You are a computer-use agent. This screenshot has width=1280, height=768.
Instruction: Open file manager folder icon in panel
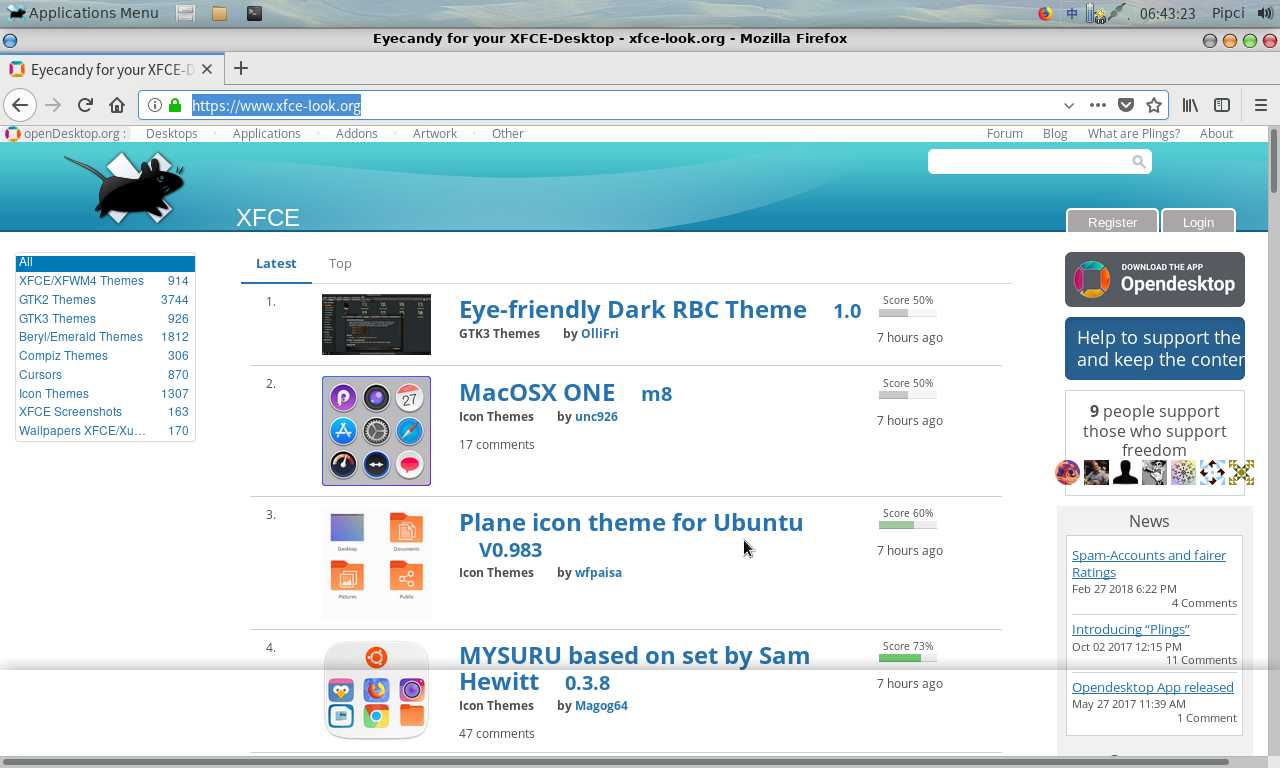219,13
